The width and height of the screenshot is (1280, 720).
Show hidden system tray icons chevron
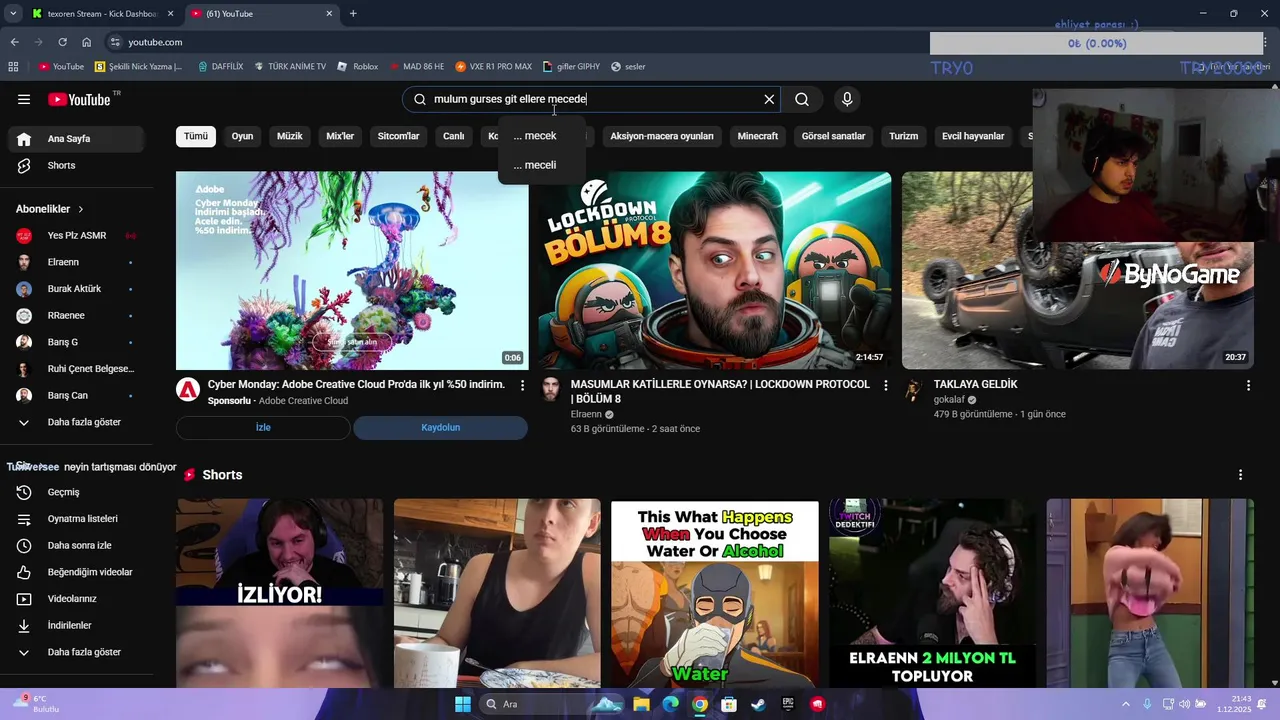tap(1125, 704)
